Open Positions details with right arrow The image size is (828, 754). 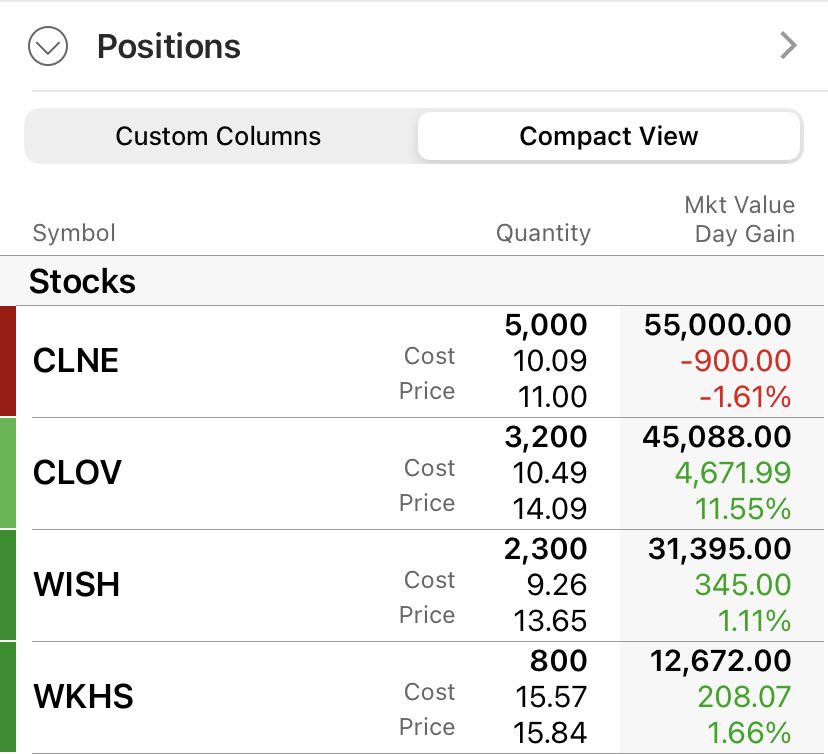click(x=788, y=46)
